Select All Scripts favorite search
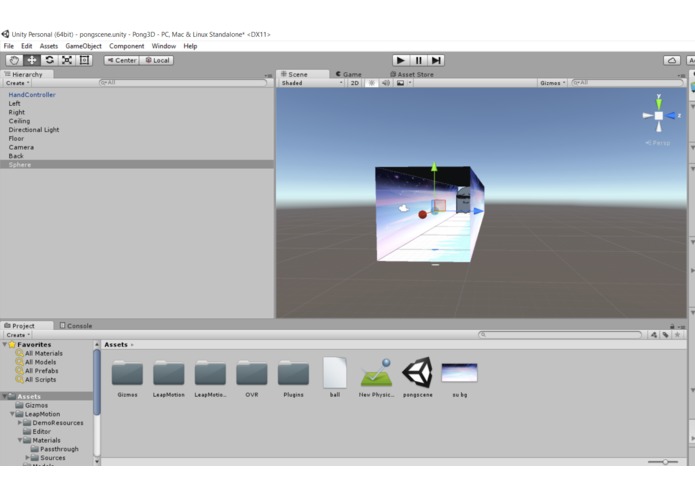The height and width of the screenshot is (494, 695). point(36,380)
